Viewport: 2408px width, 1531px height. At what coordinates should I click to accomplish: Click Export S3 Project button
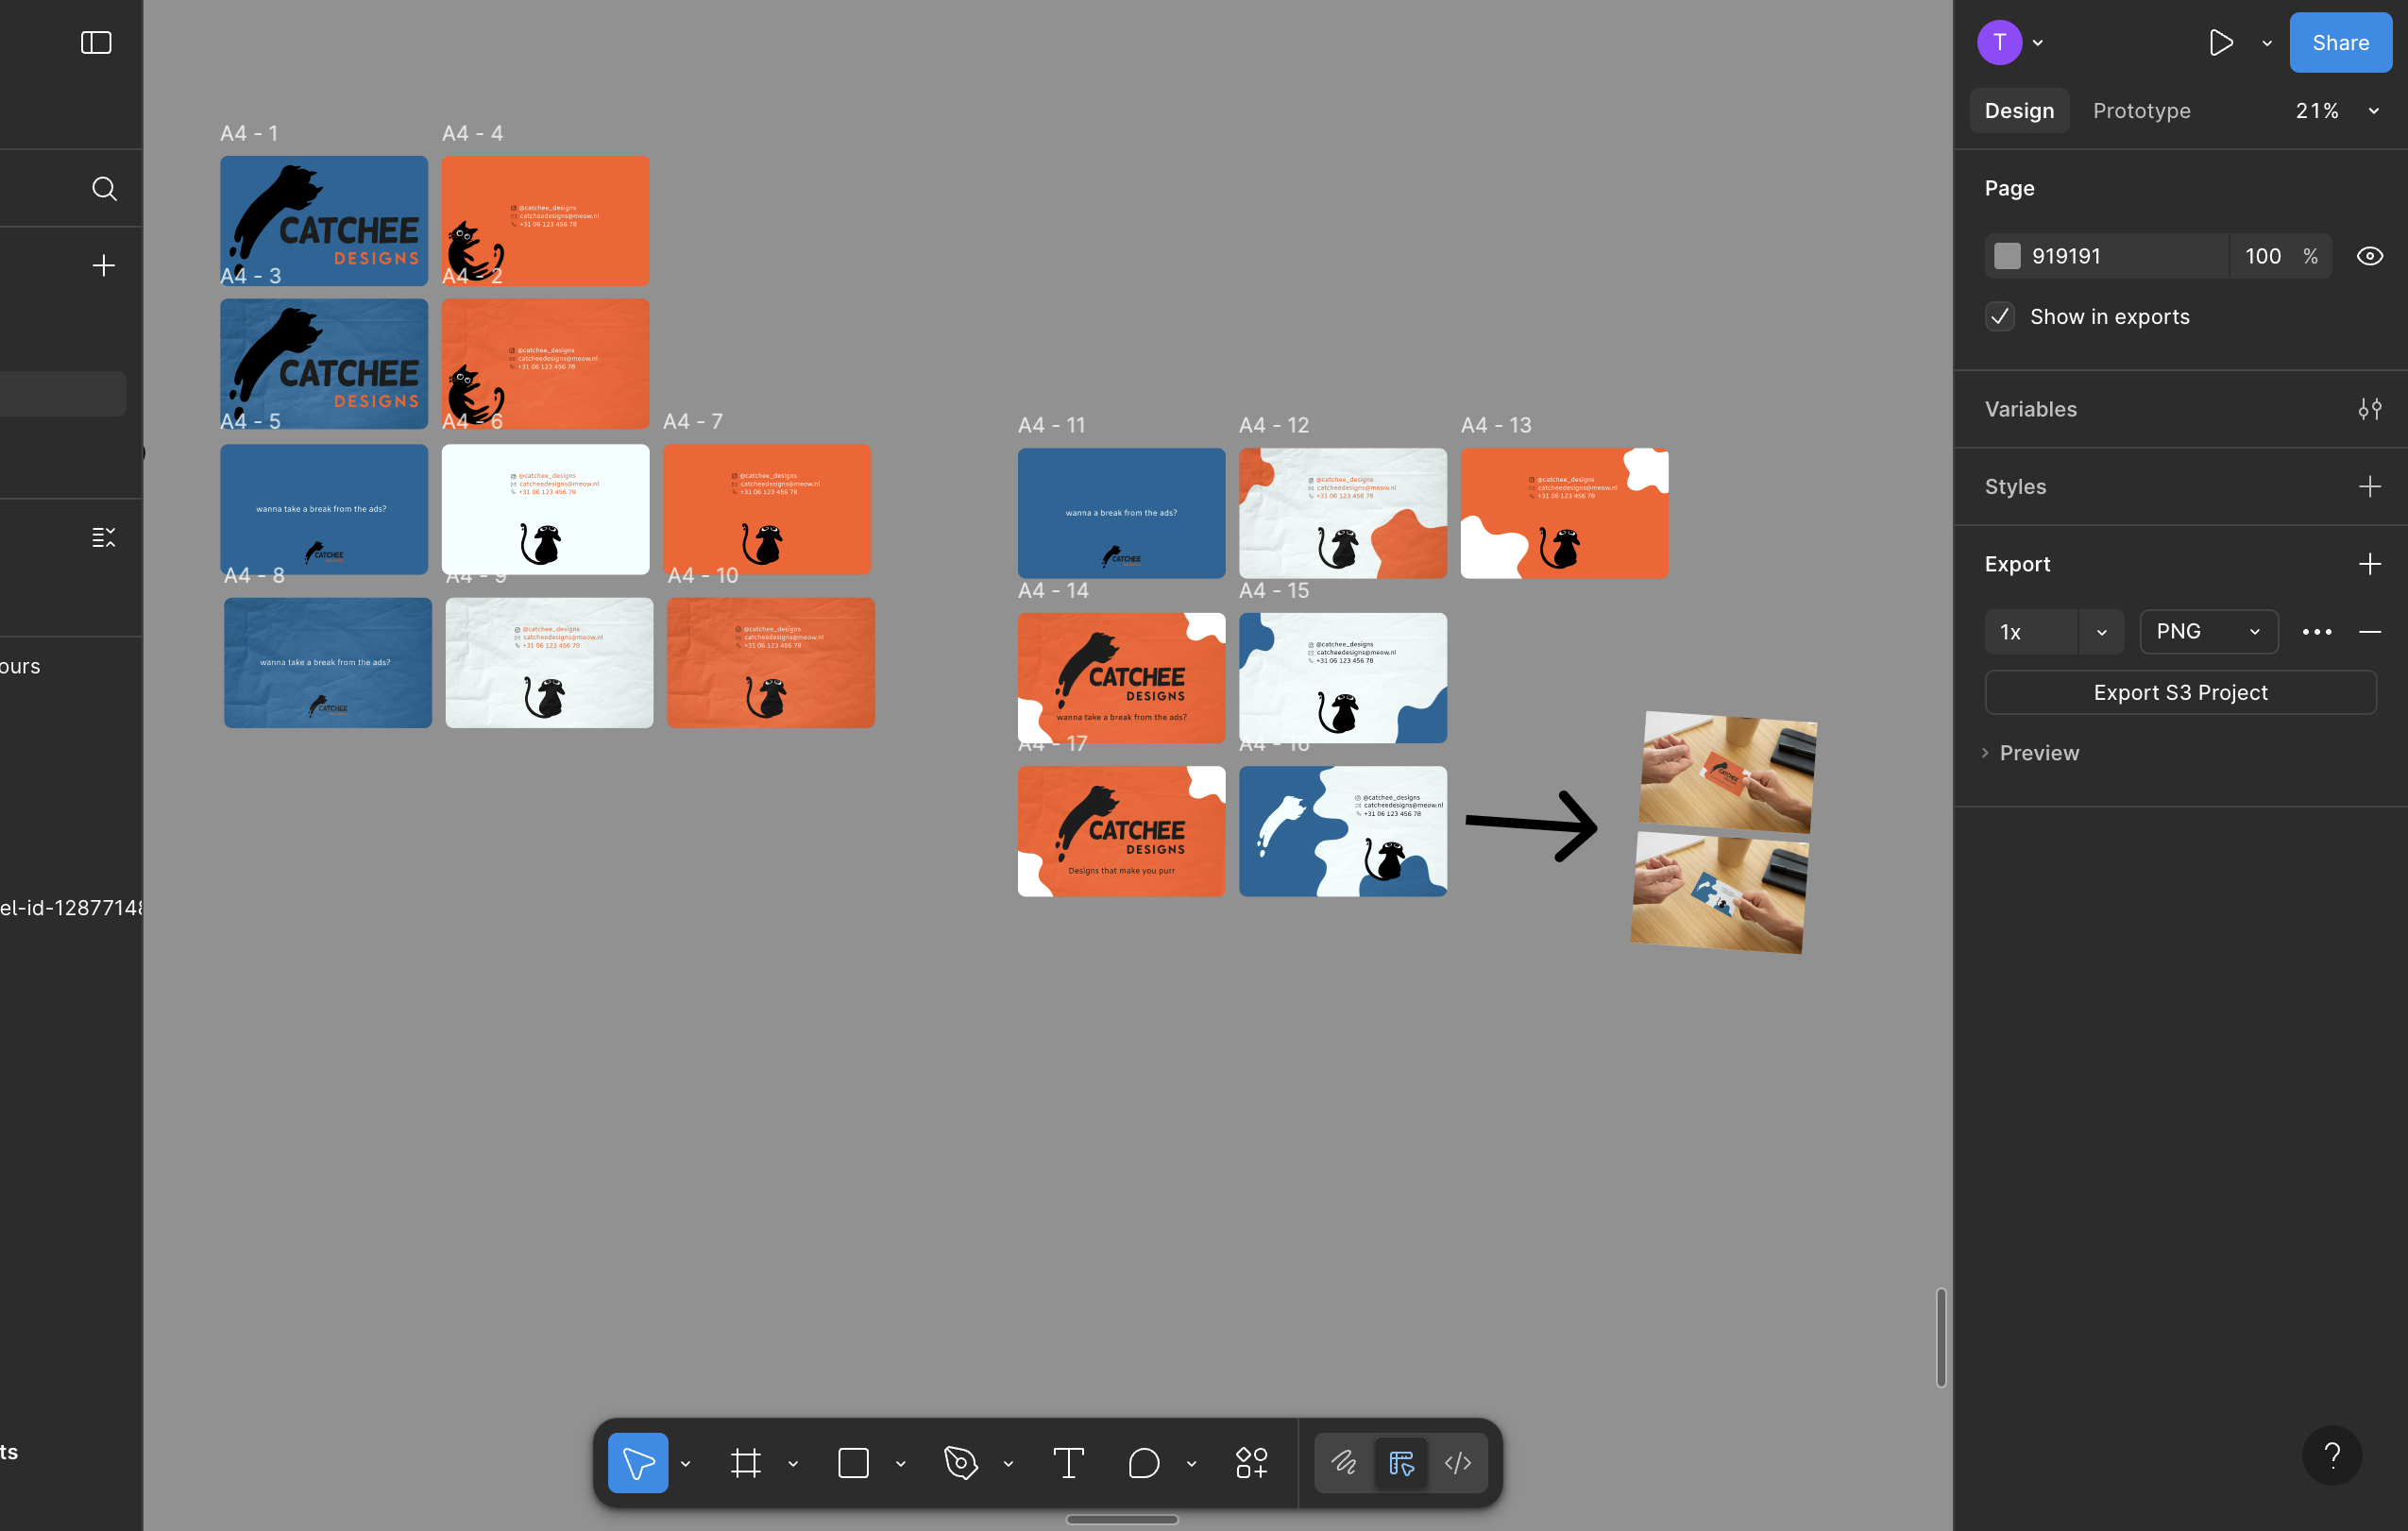click(x=2180, y=692)
